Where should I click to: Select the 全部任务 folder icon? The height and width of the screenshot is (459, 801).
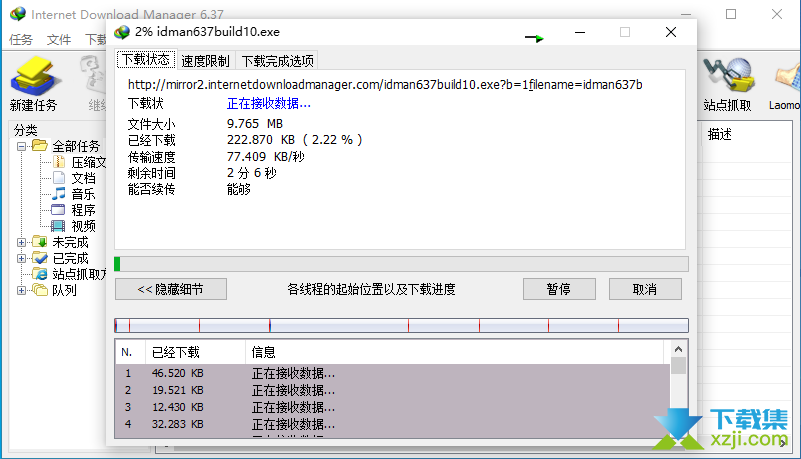40,146
